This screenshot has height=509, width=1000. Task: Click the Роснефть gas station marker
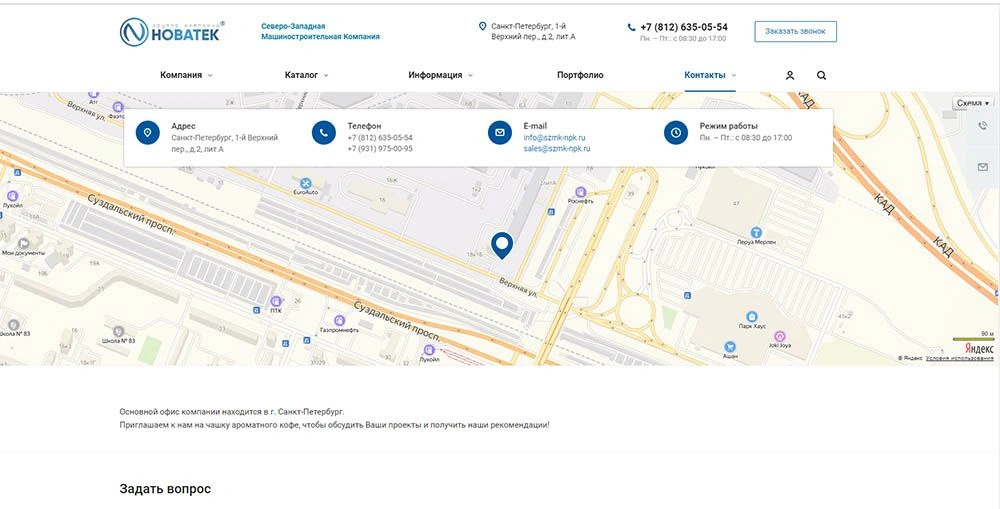pos(581,192)
